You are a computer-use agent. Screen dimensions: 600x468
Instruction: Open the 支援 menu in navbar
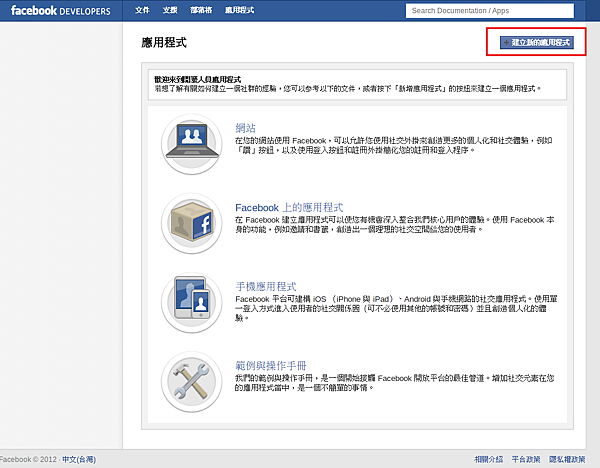170,10
